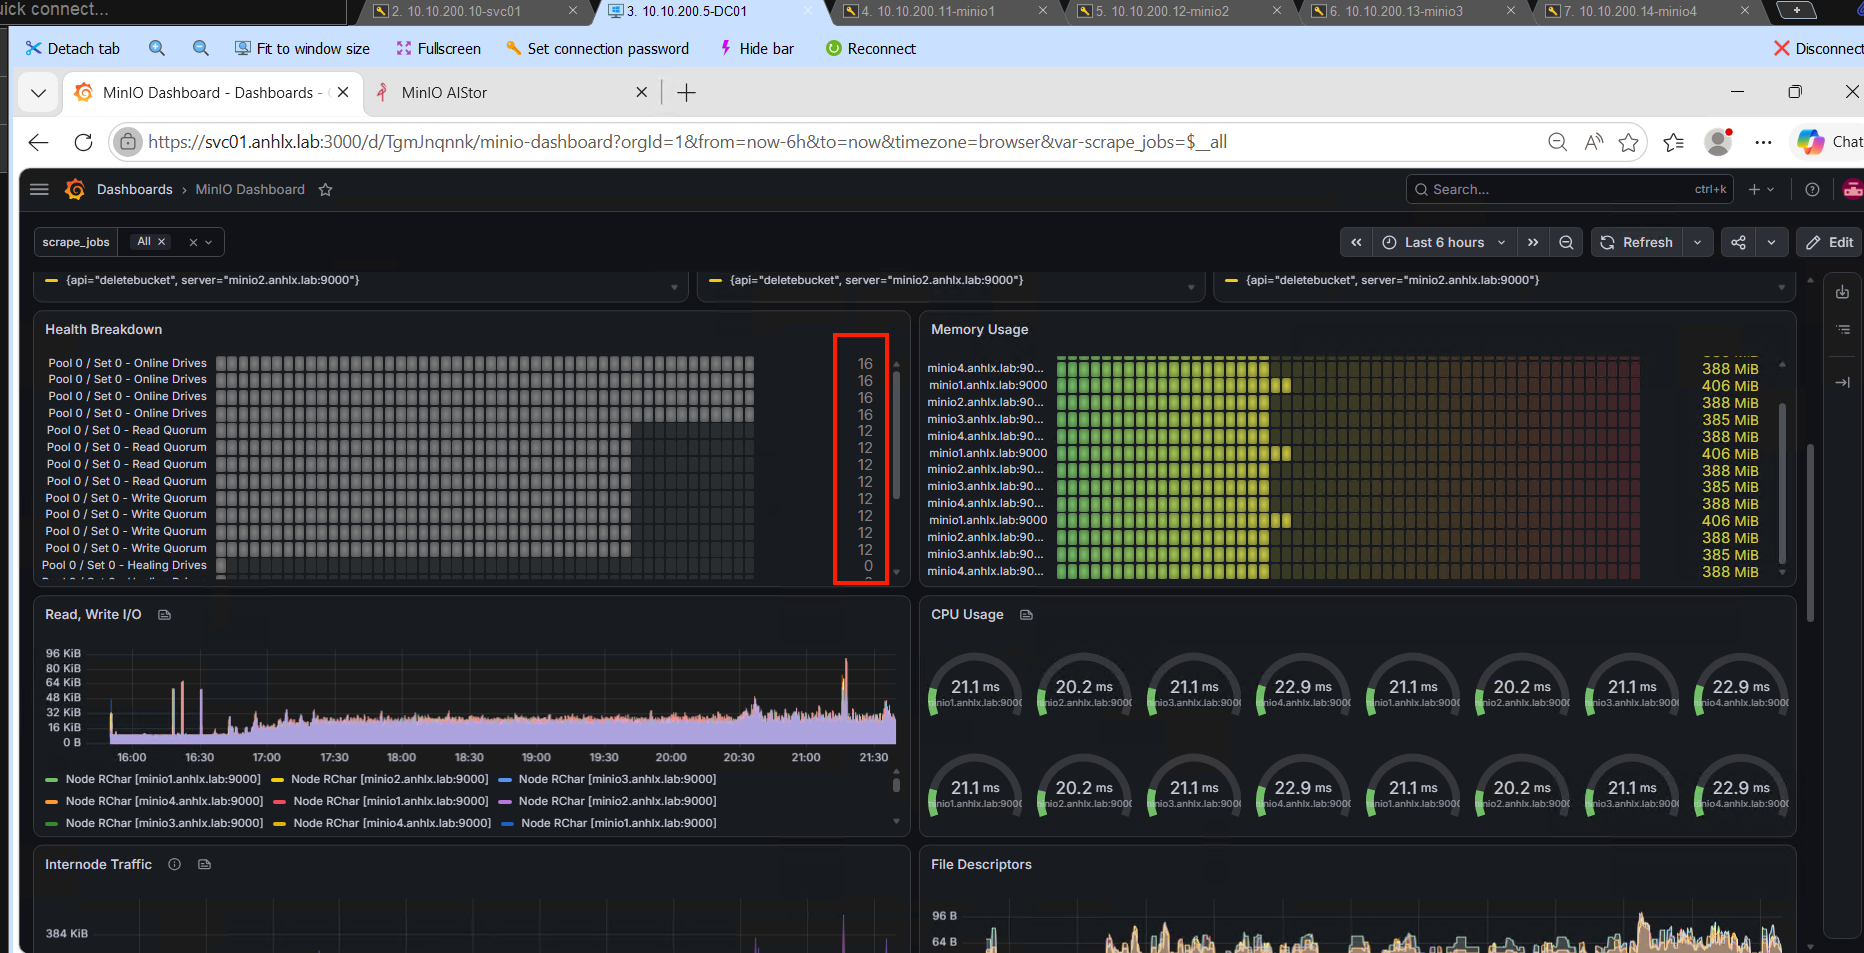Click the share dashboard icon

point(1739,242)
